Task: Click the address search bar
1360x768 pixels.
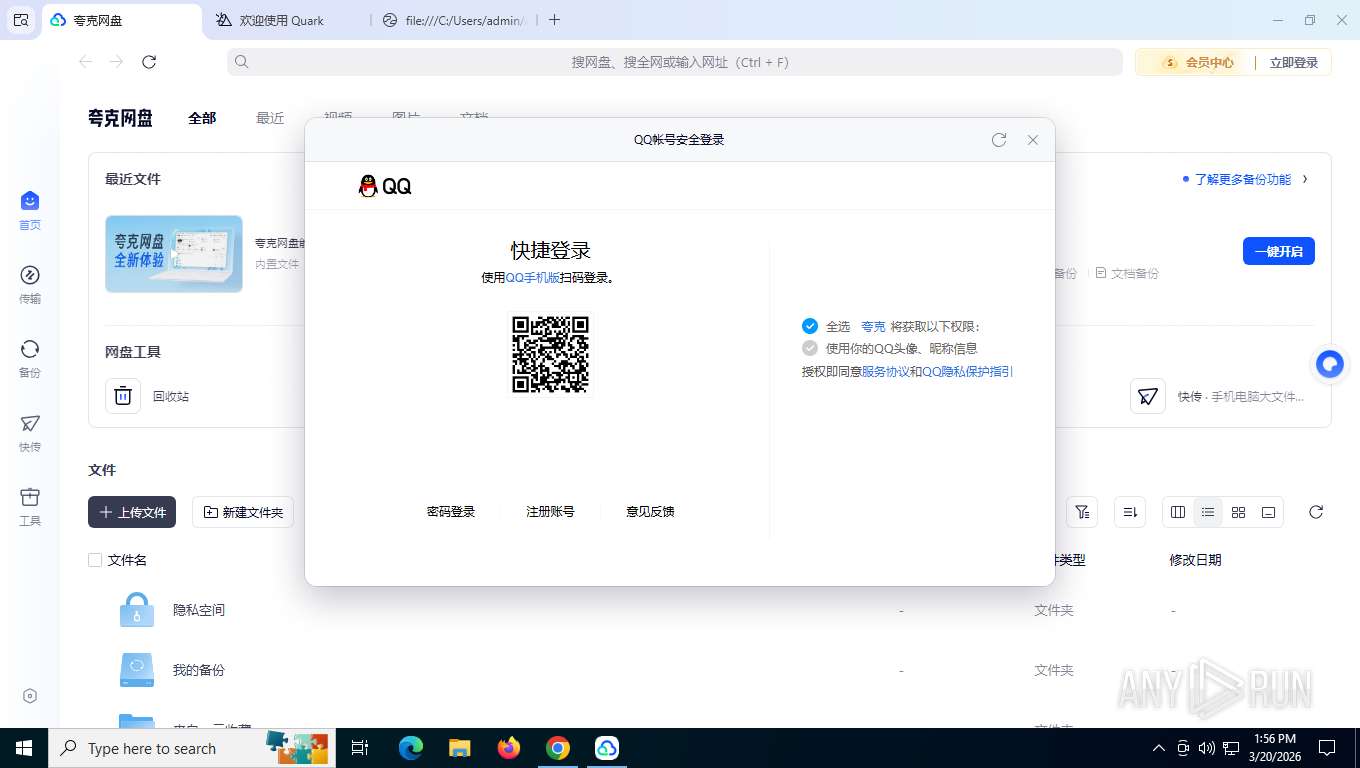Action: tap(675, 62)
